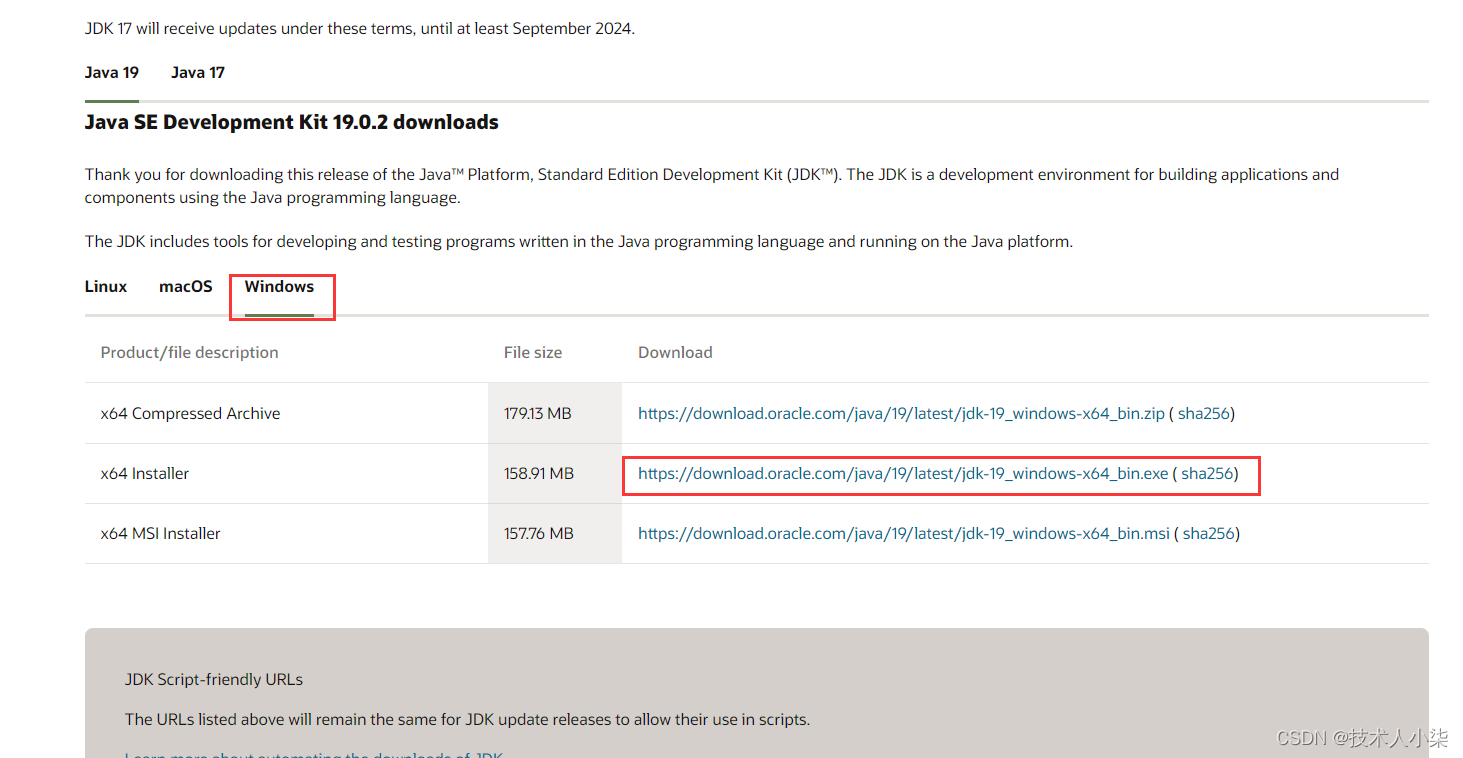
Task: Open sha256 link for the exe installer
Action: pyautogui.click(x=1207, y=474)
